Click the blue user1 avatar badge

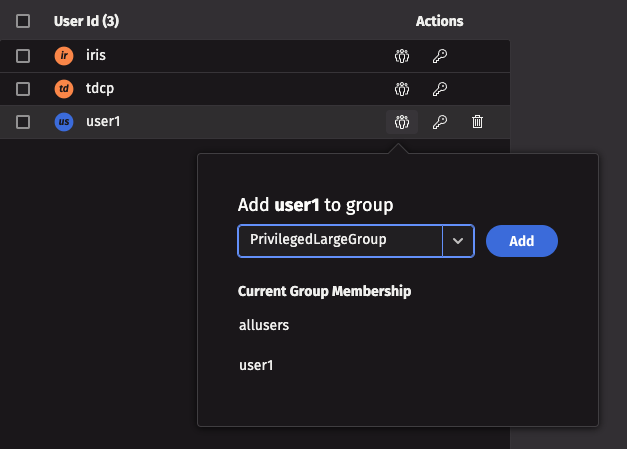(64, 122)
